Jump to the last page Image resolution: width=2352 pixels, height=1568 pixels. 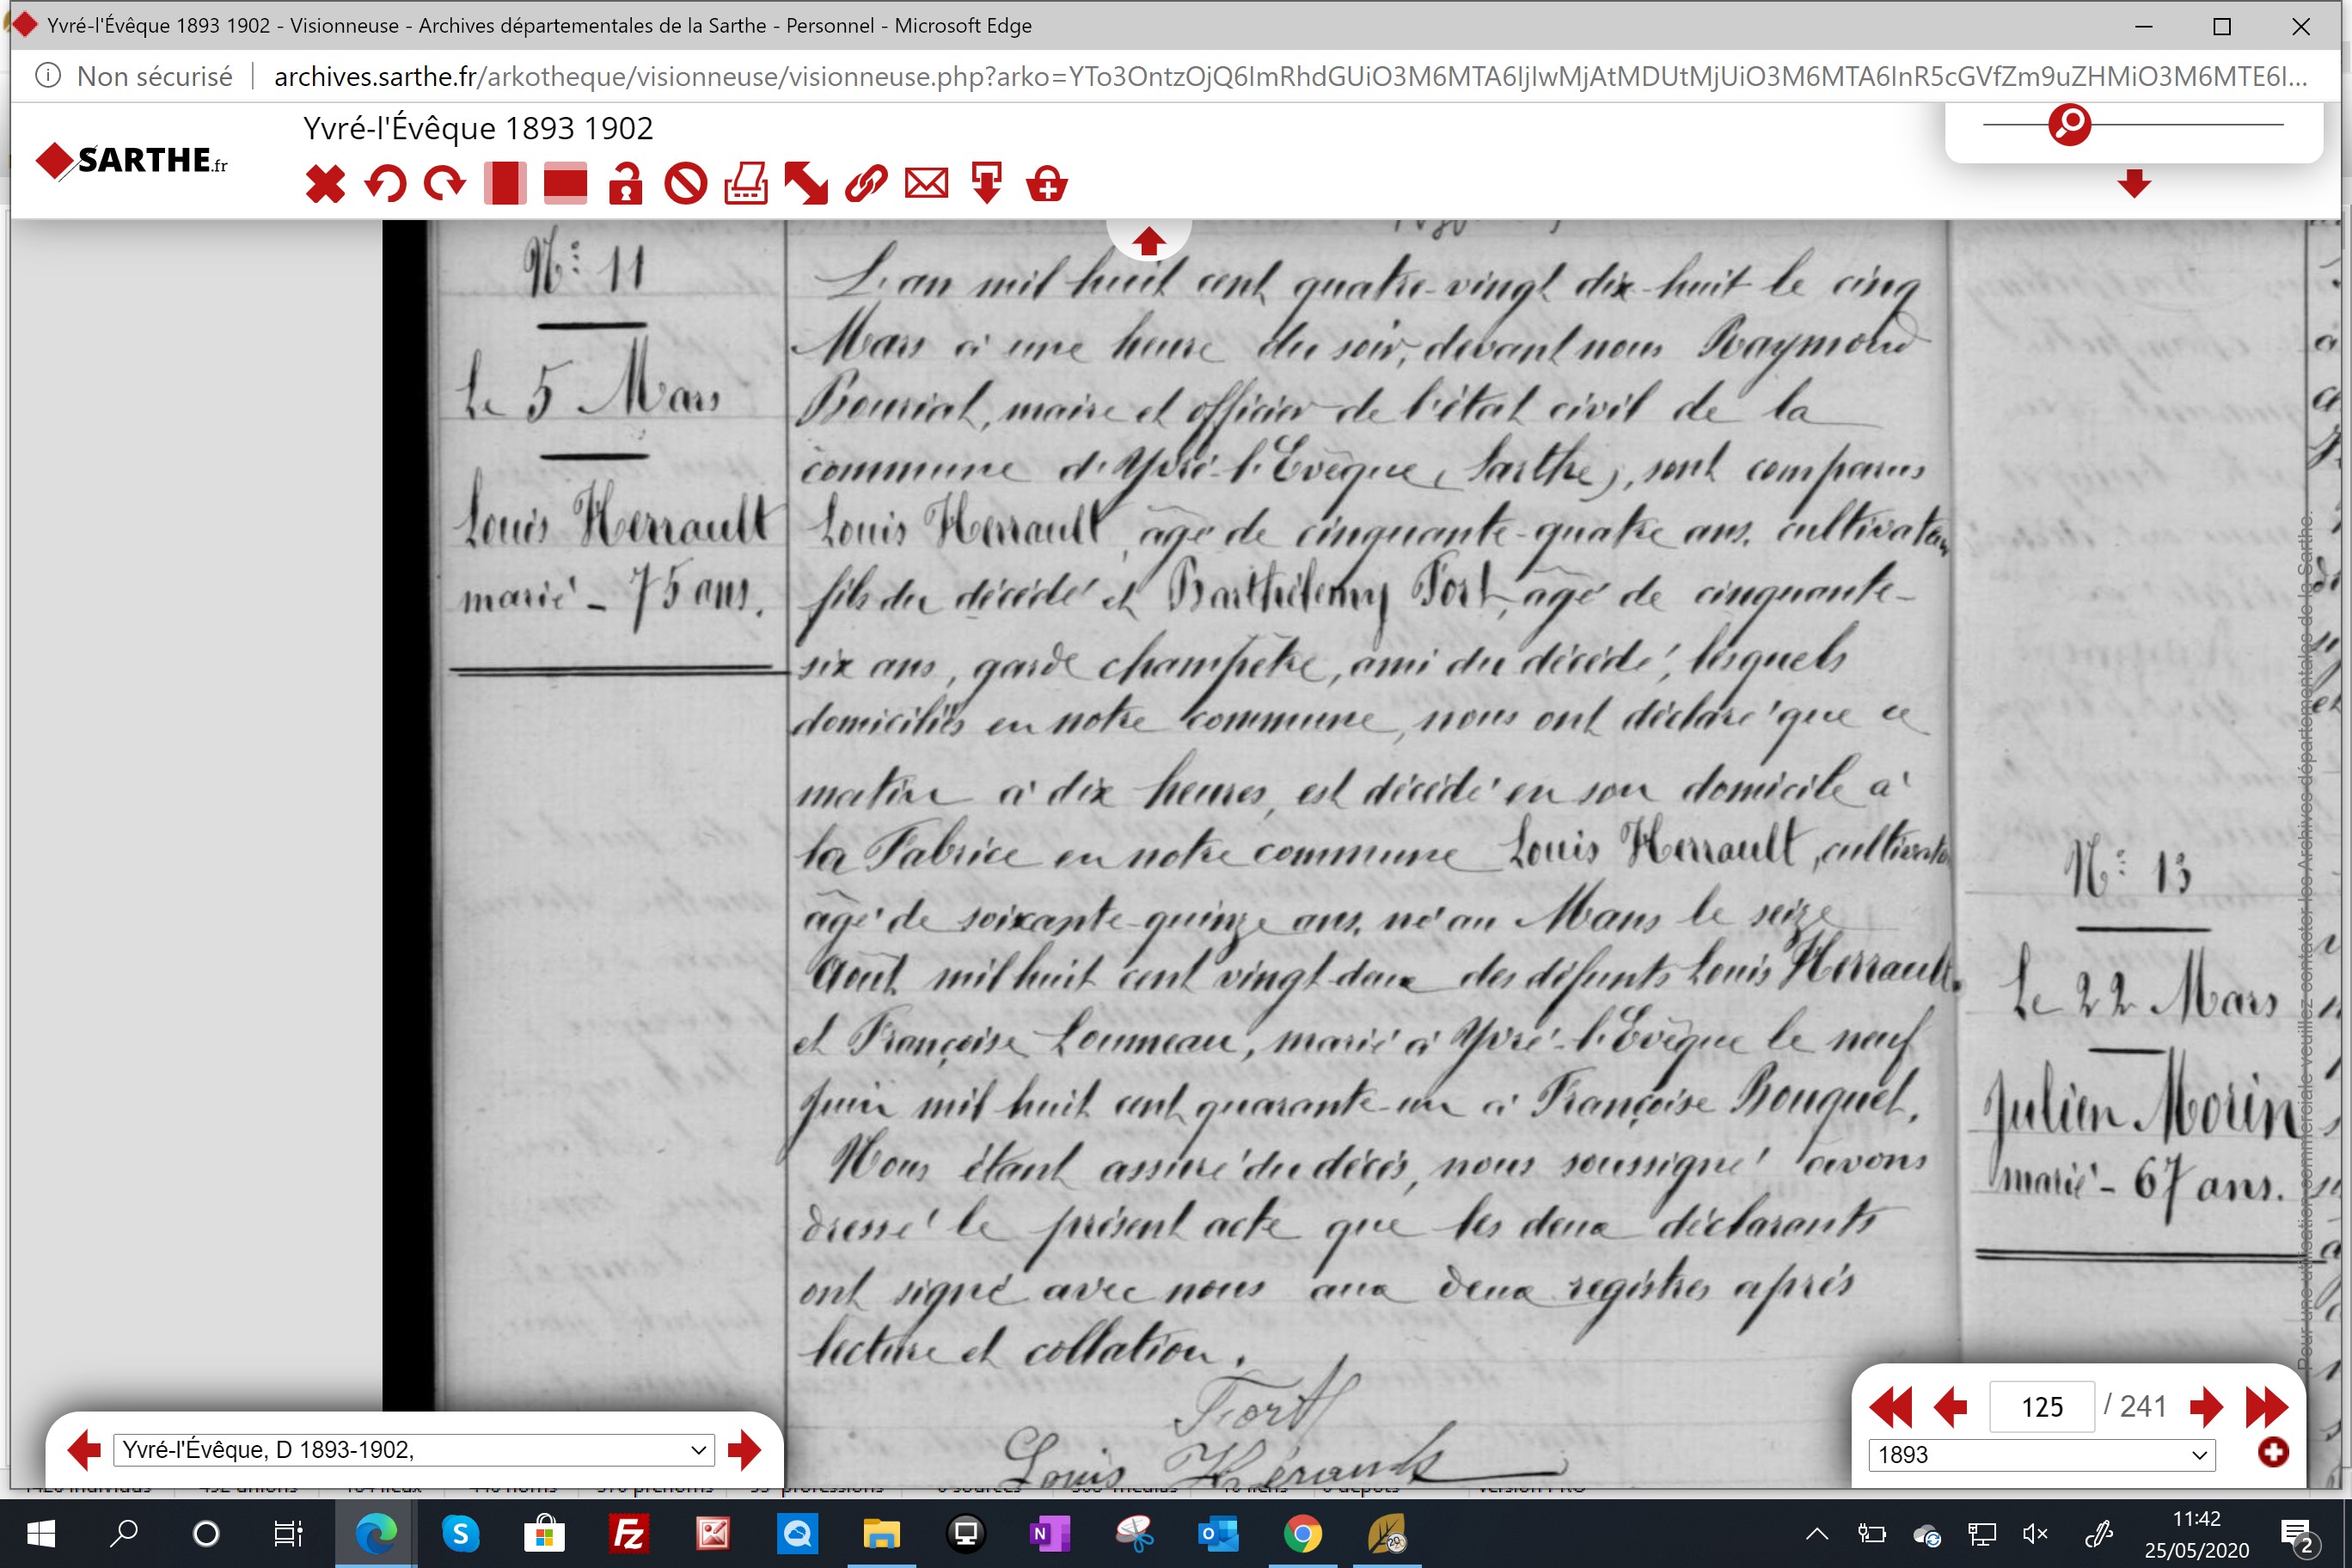(x=2266, y=1407)
